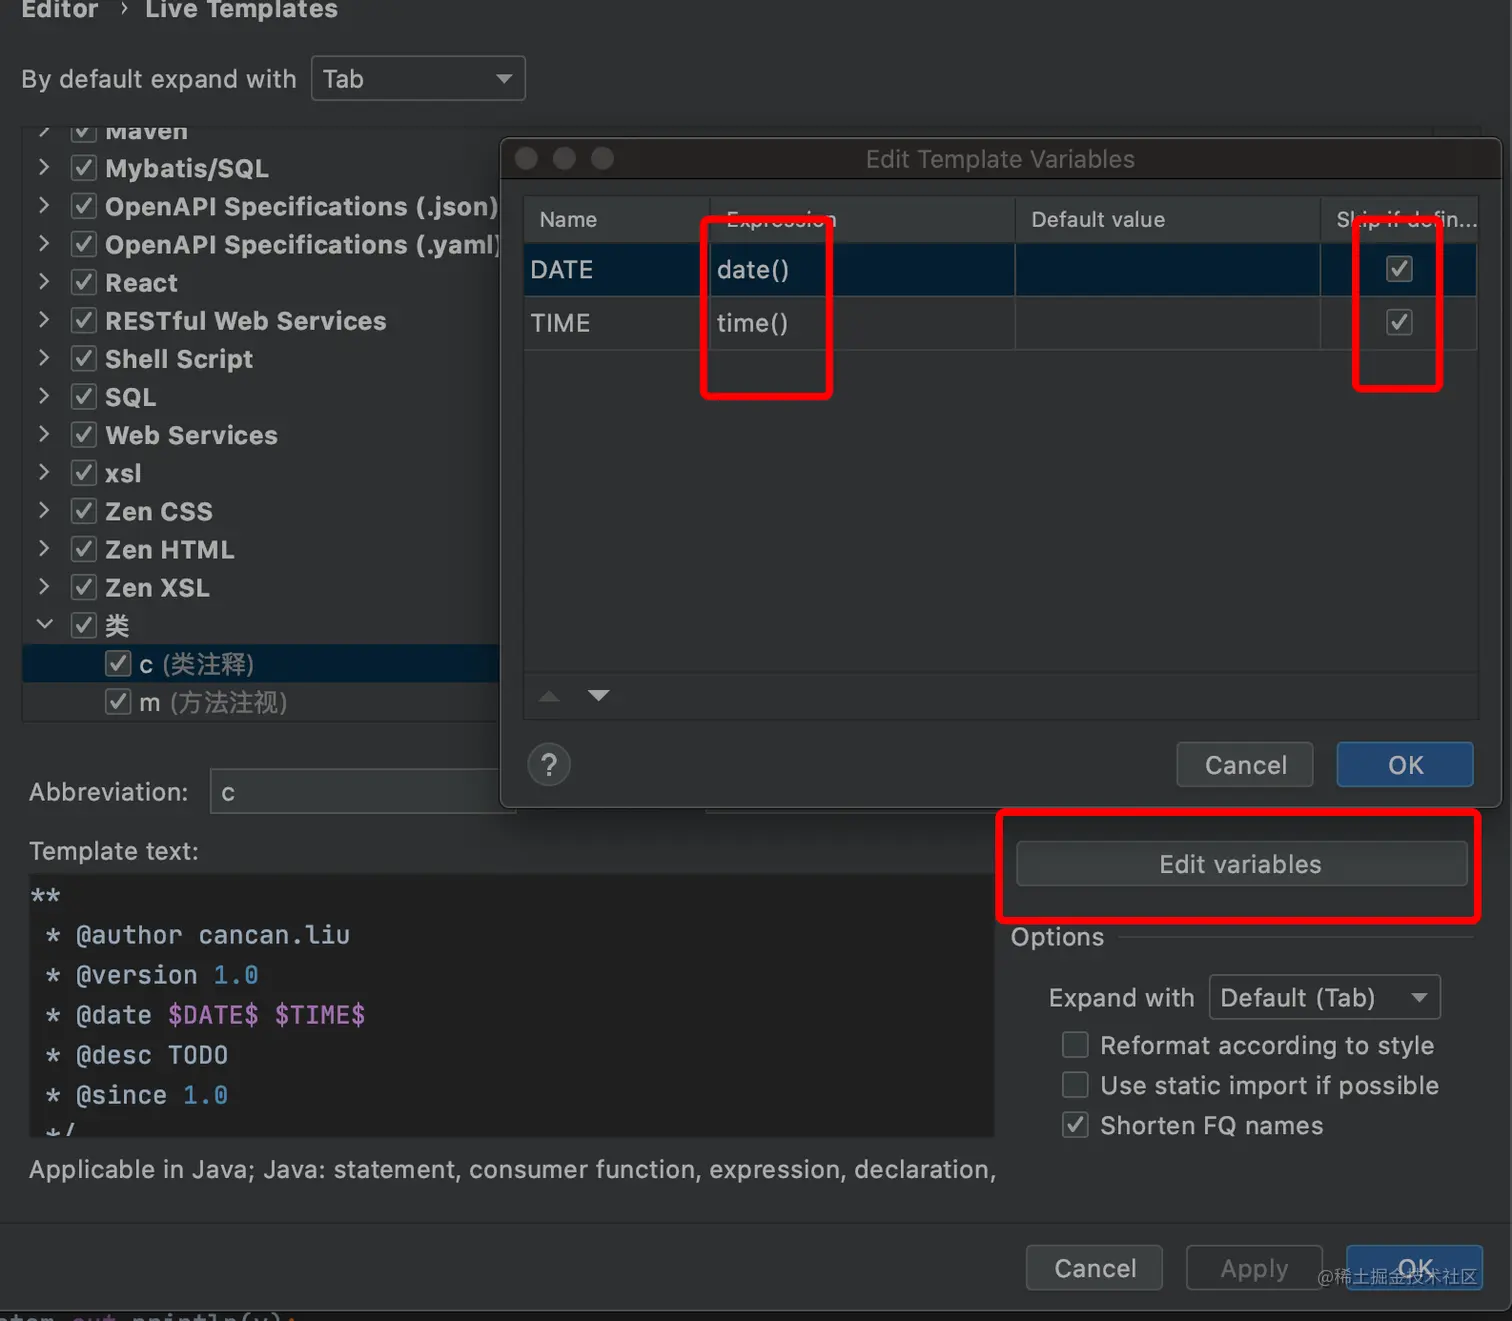Expand the Mybatis/SQL tree node
The height and width of the screenshot is (1321, 1512).
[43, 167]
